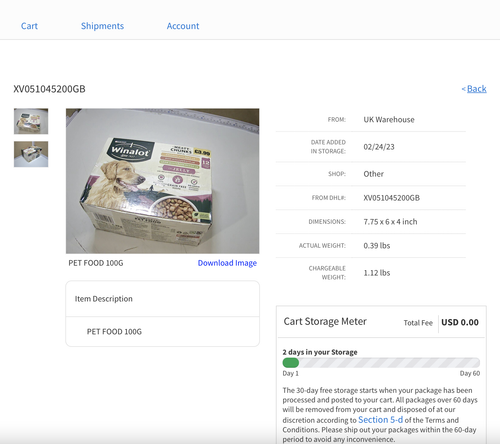
Task: Select the second package thumbnail
Action: [x=31, y=154]
